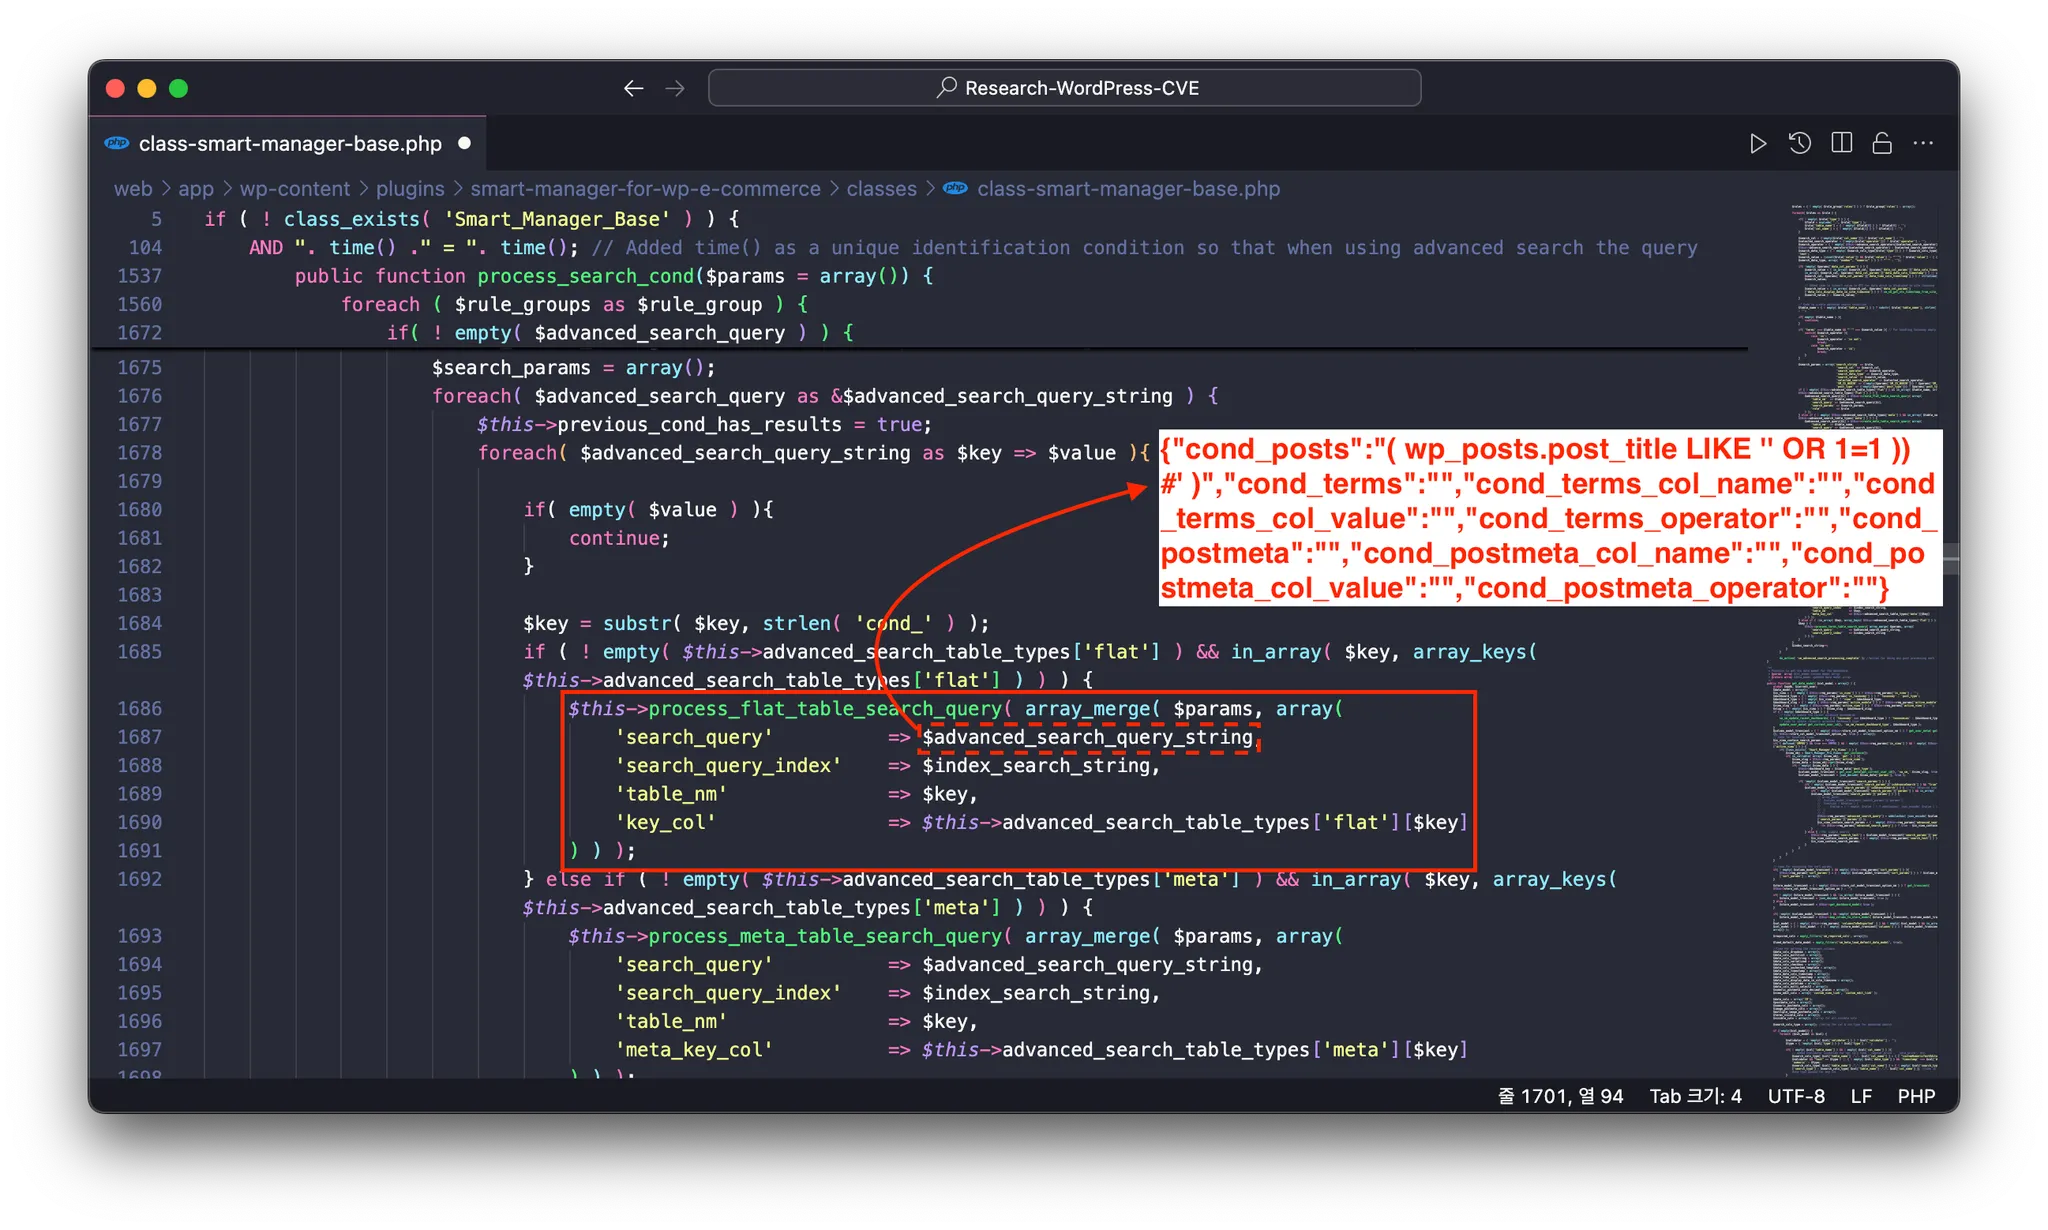Open the timeline history icon
The image size is (2048, 1230).
point(1799,144)
